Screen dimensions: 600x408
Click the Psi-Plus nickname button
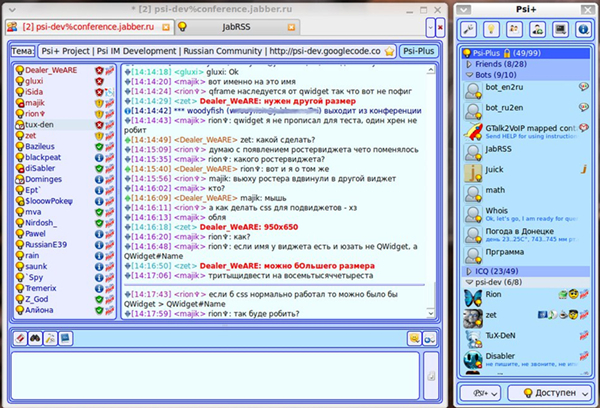419,51
